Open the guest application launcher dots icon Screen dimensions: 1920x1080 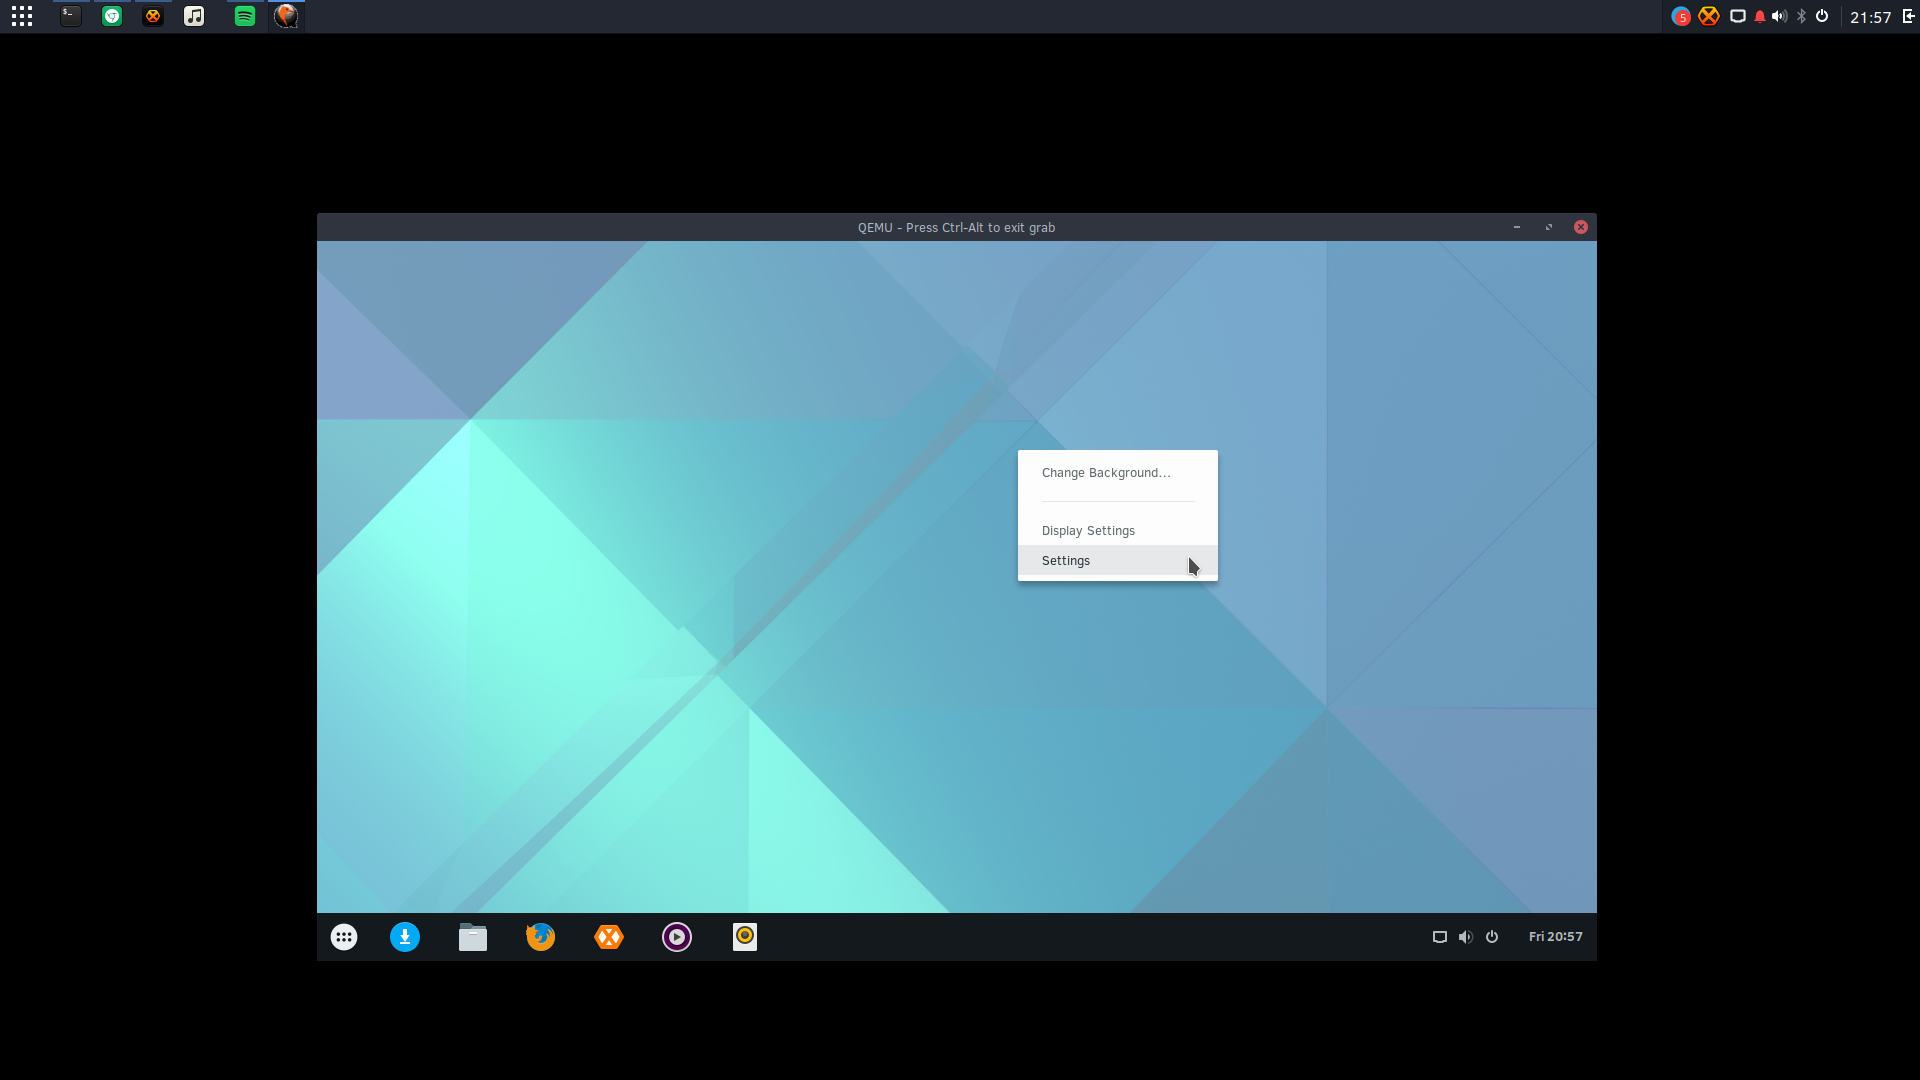pos(344,937)
